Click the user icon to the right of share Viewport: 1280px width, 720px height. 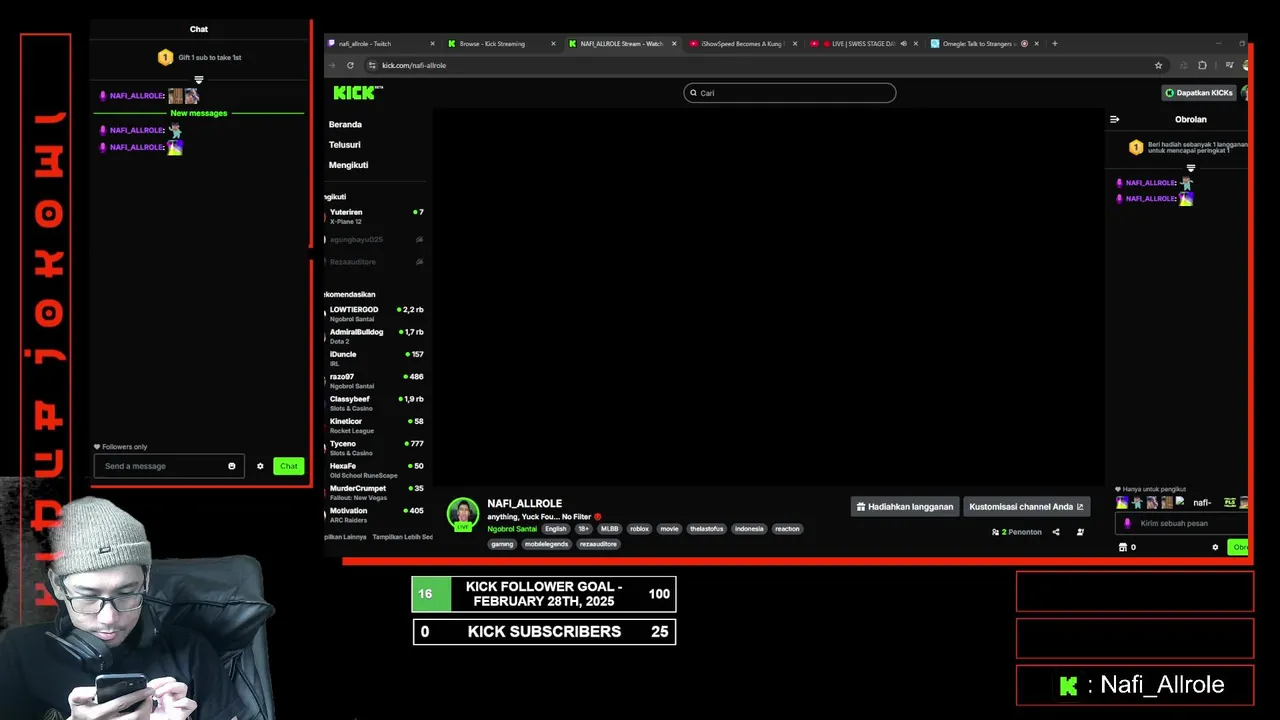click(1080, 532)
